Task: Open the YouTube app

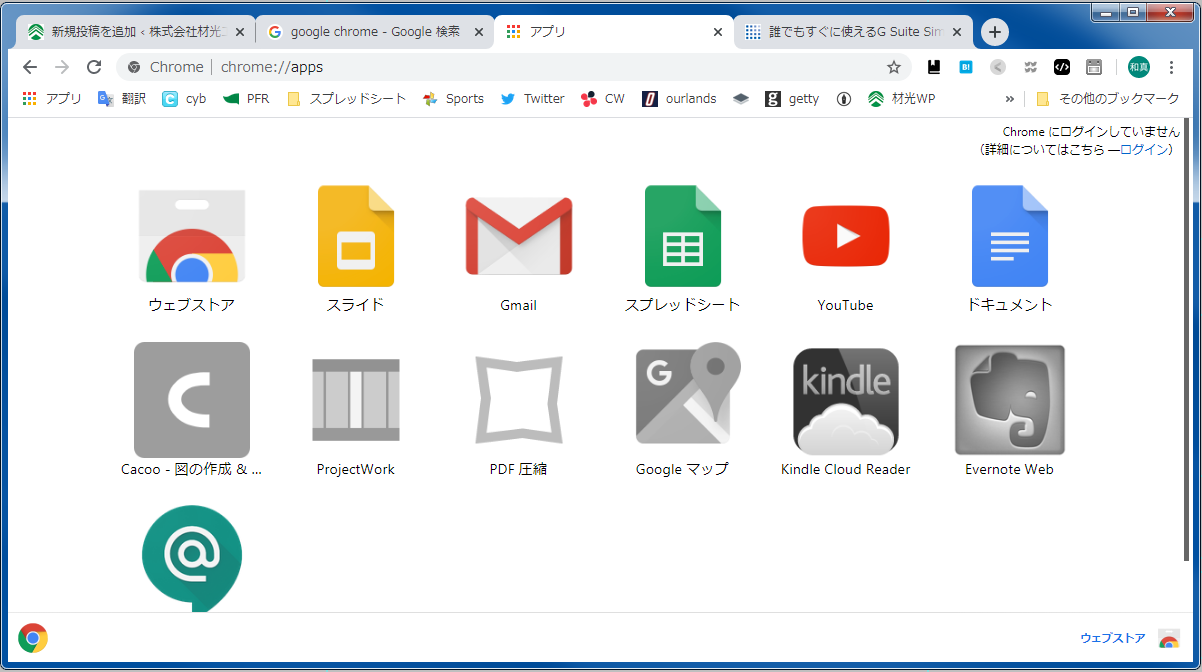Action: point(846,237)
